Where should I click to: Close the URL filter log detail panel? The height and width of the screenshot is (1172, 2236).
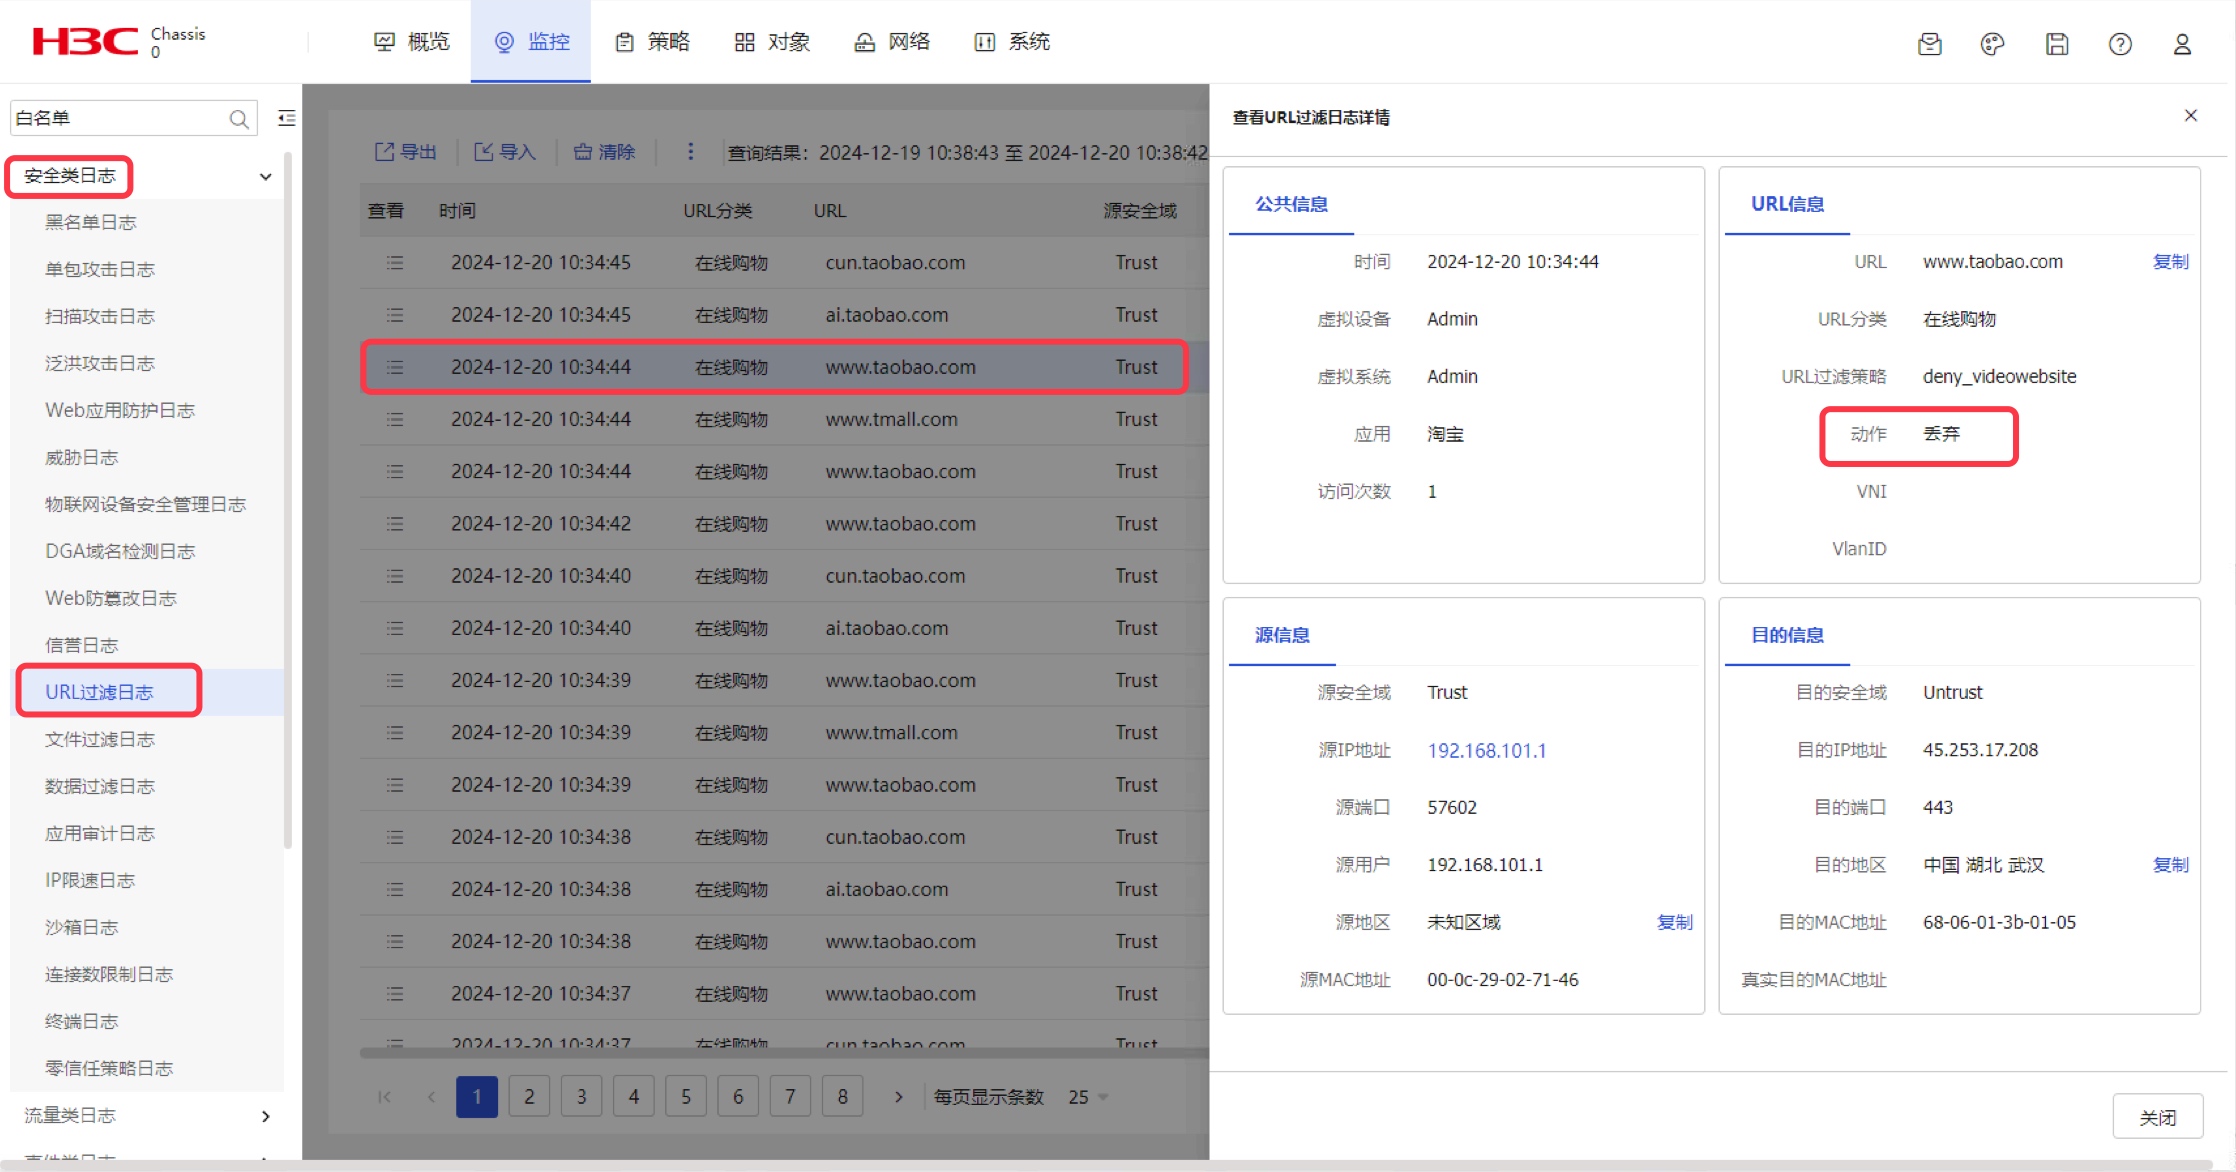point(2191,116)
